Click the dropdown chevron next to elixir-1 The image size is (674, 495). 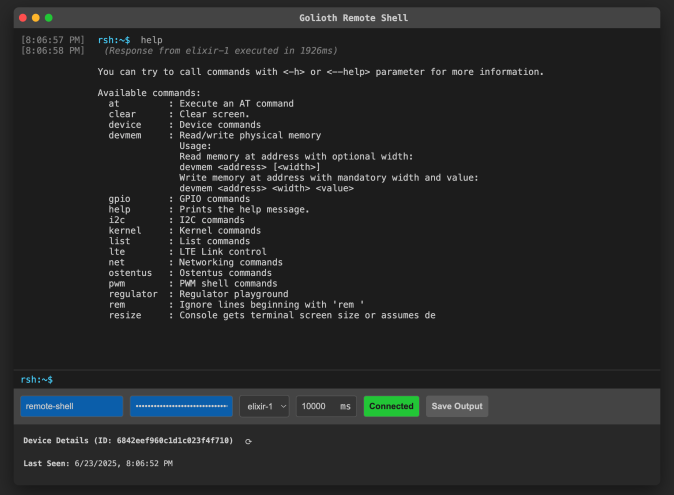click(283, 406)
